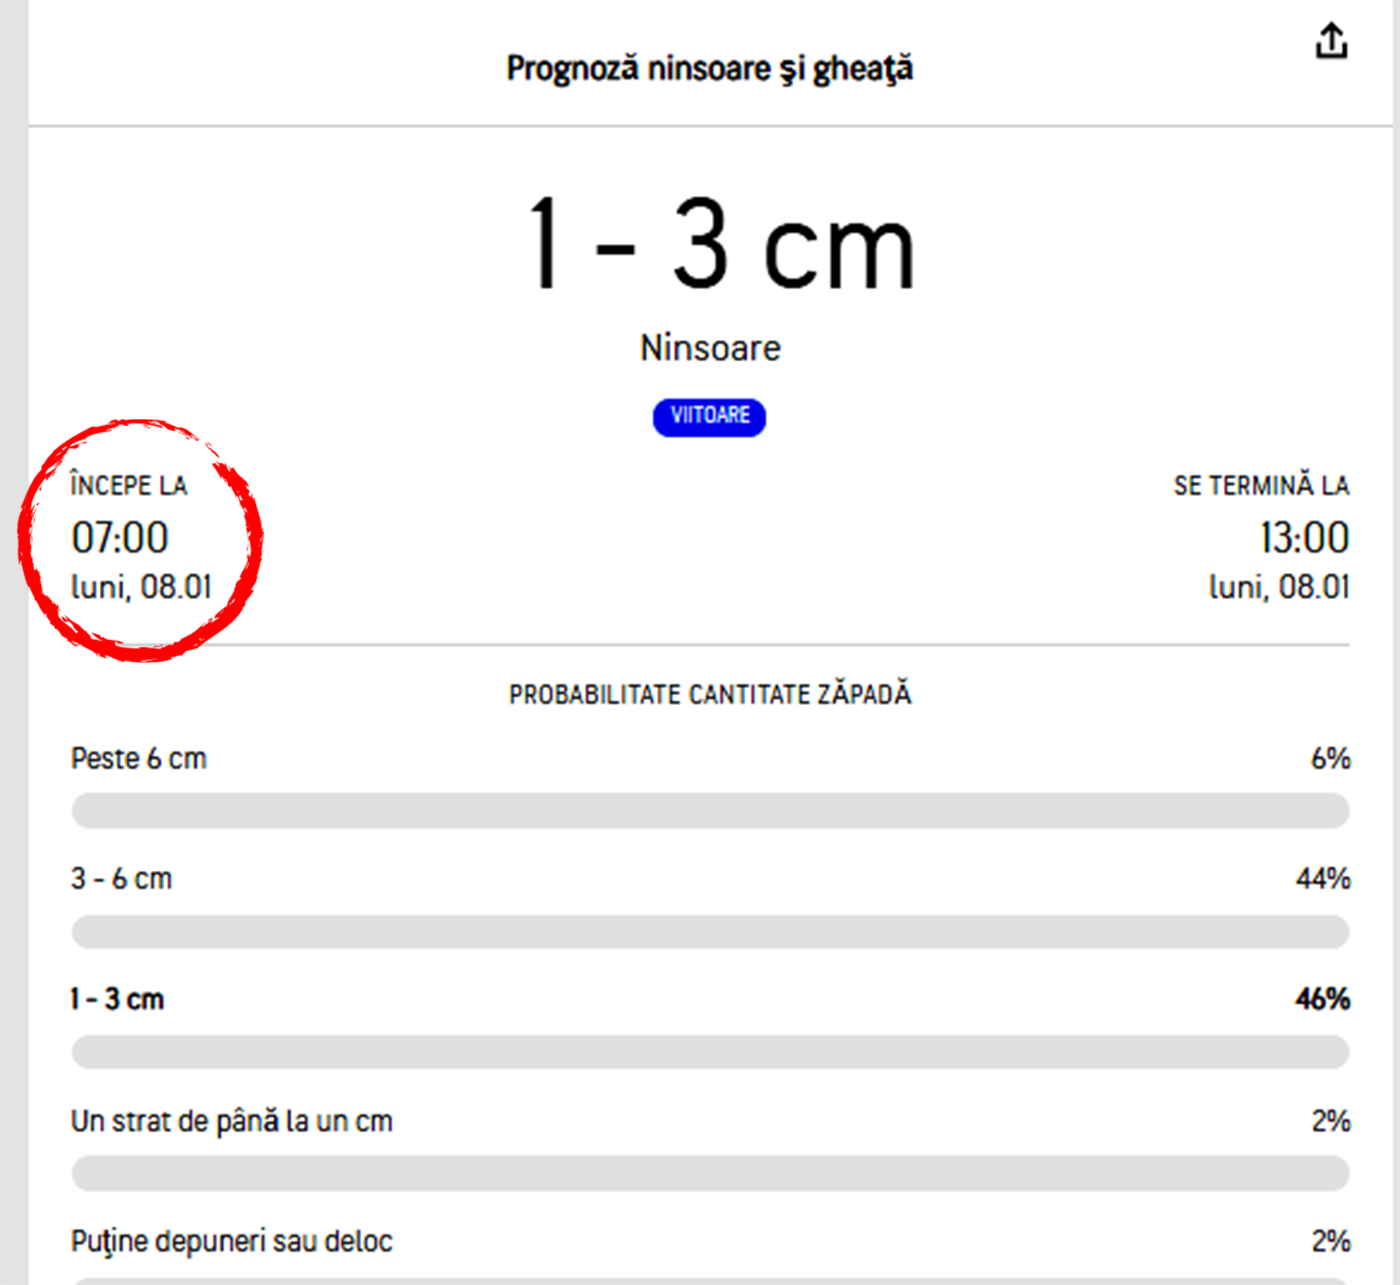The width and height of the screenshot is (1400, 1285).
Task: Click the bold 46% probability value
Action: click(x=1322, y=999)
